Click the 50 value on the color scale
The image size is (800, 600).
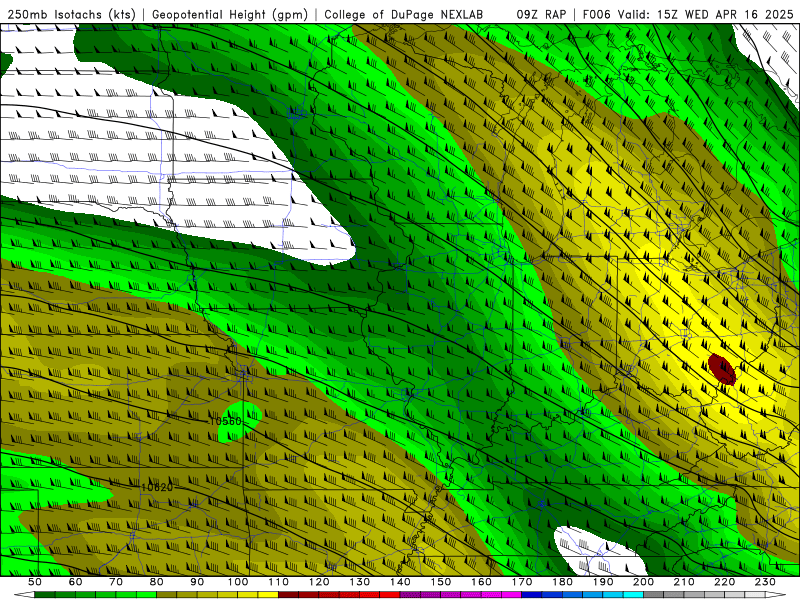[x=35, y=582]
